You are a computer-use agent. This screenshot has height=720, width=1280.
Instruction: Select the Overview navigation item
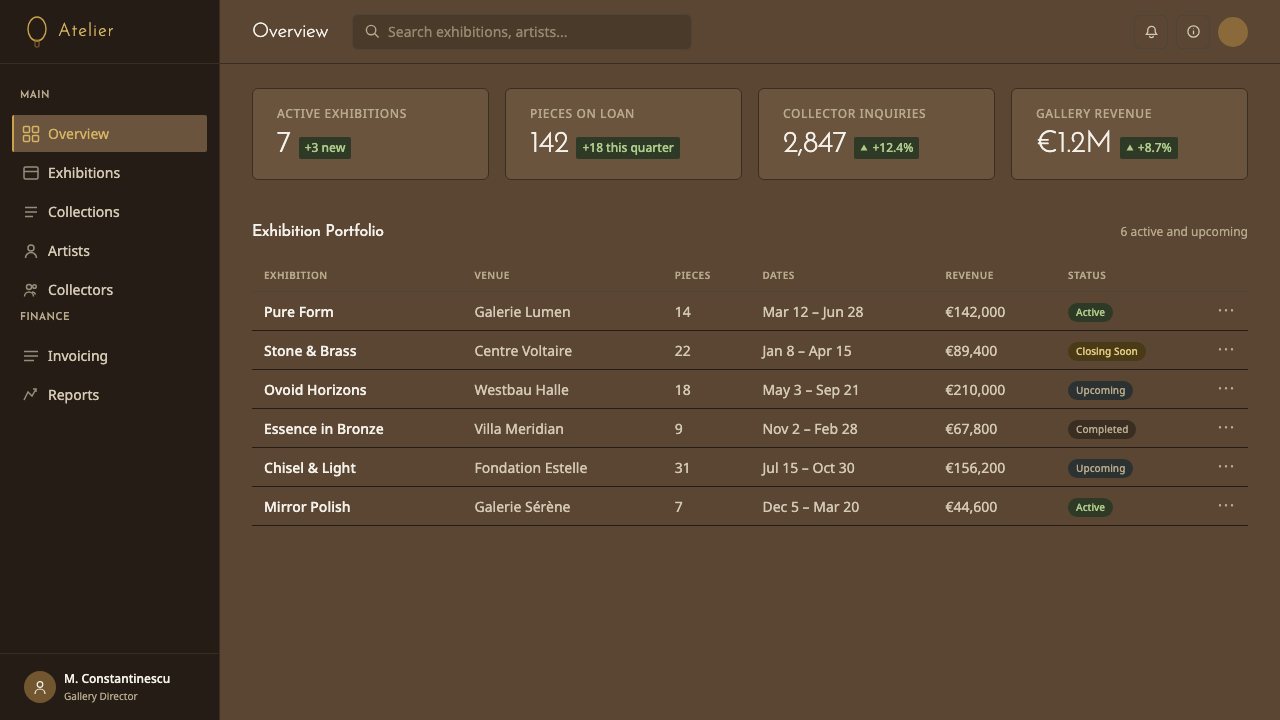coord(110,134)
